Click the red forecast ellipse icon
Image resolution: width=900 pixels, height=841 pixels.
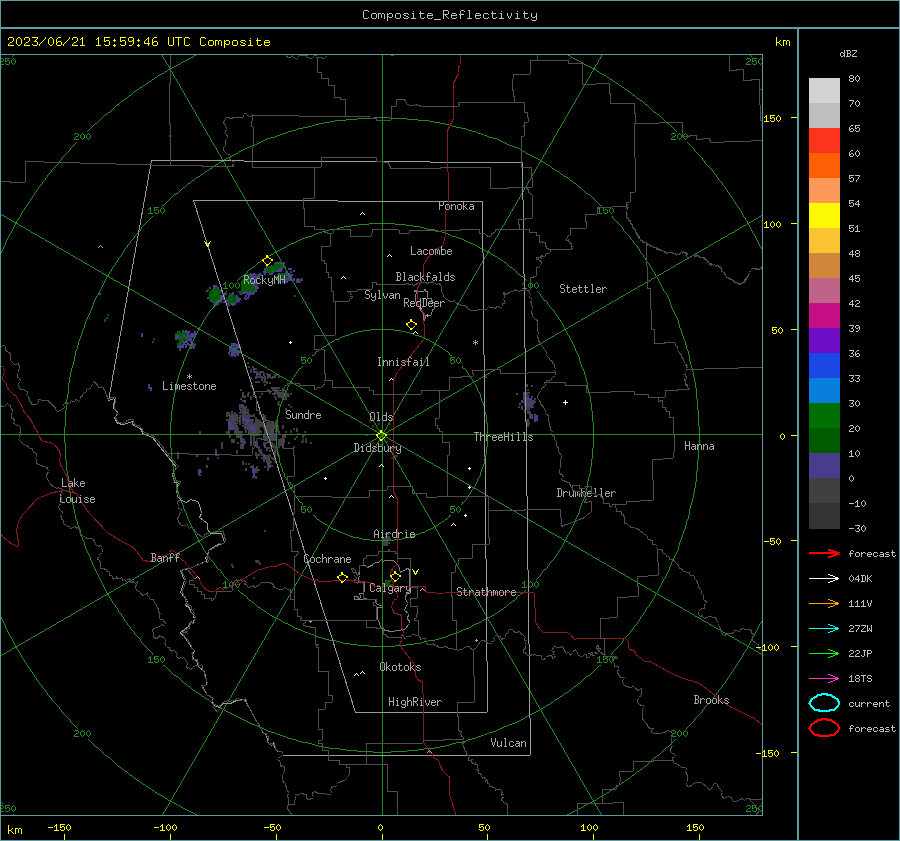coord(824,728)
